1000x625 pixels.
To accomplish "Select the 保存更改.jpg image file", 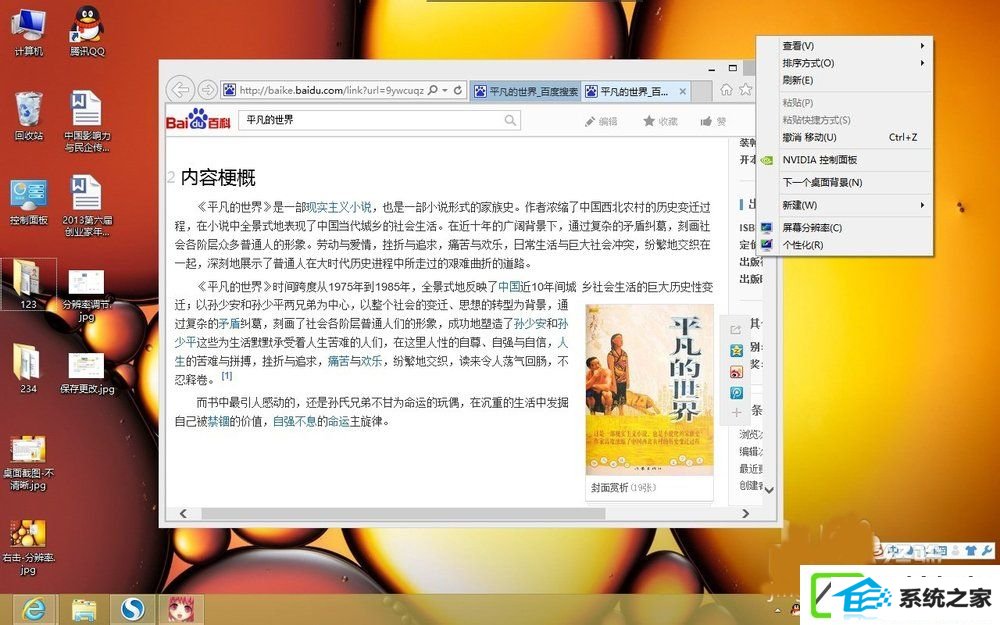I will tap(87, 373).
